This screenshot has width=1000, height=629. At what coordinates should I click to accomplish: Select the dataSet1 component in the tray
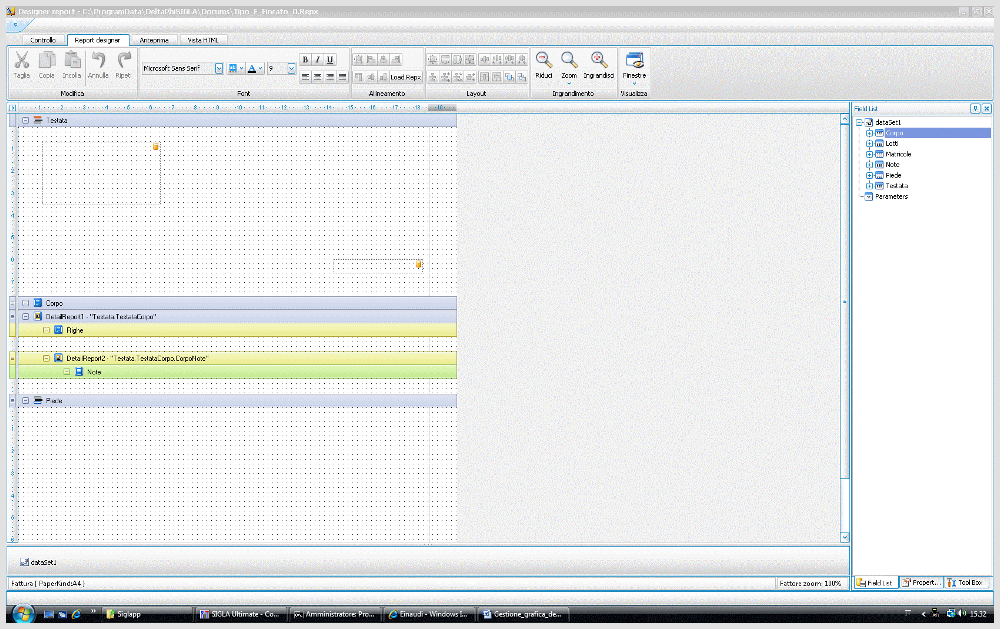(x=38, y=563)
